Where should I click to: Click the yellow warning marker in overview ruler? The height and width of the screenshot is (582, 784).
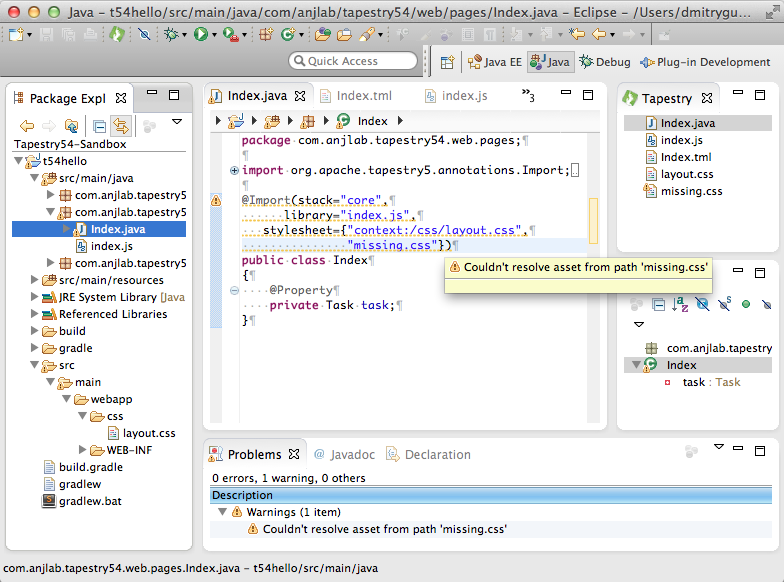(x=593, y=220)
